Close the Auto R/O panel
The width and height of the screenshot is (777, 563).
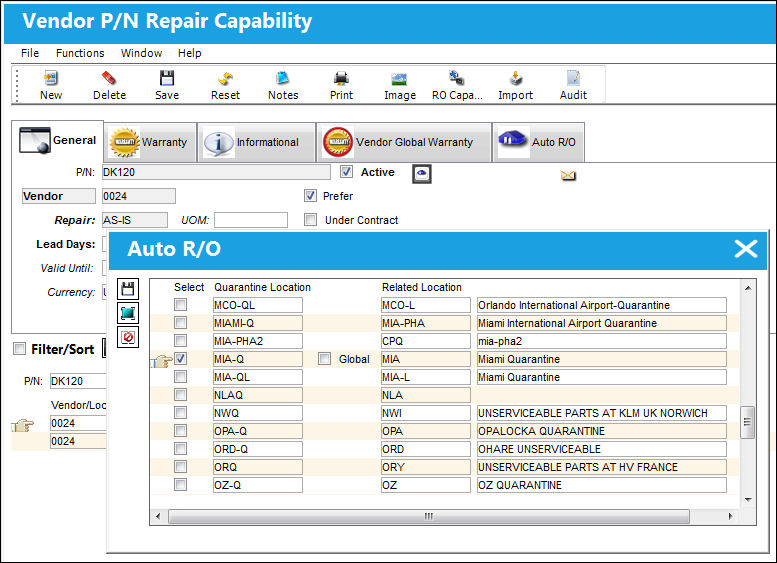click(746, 249)
